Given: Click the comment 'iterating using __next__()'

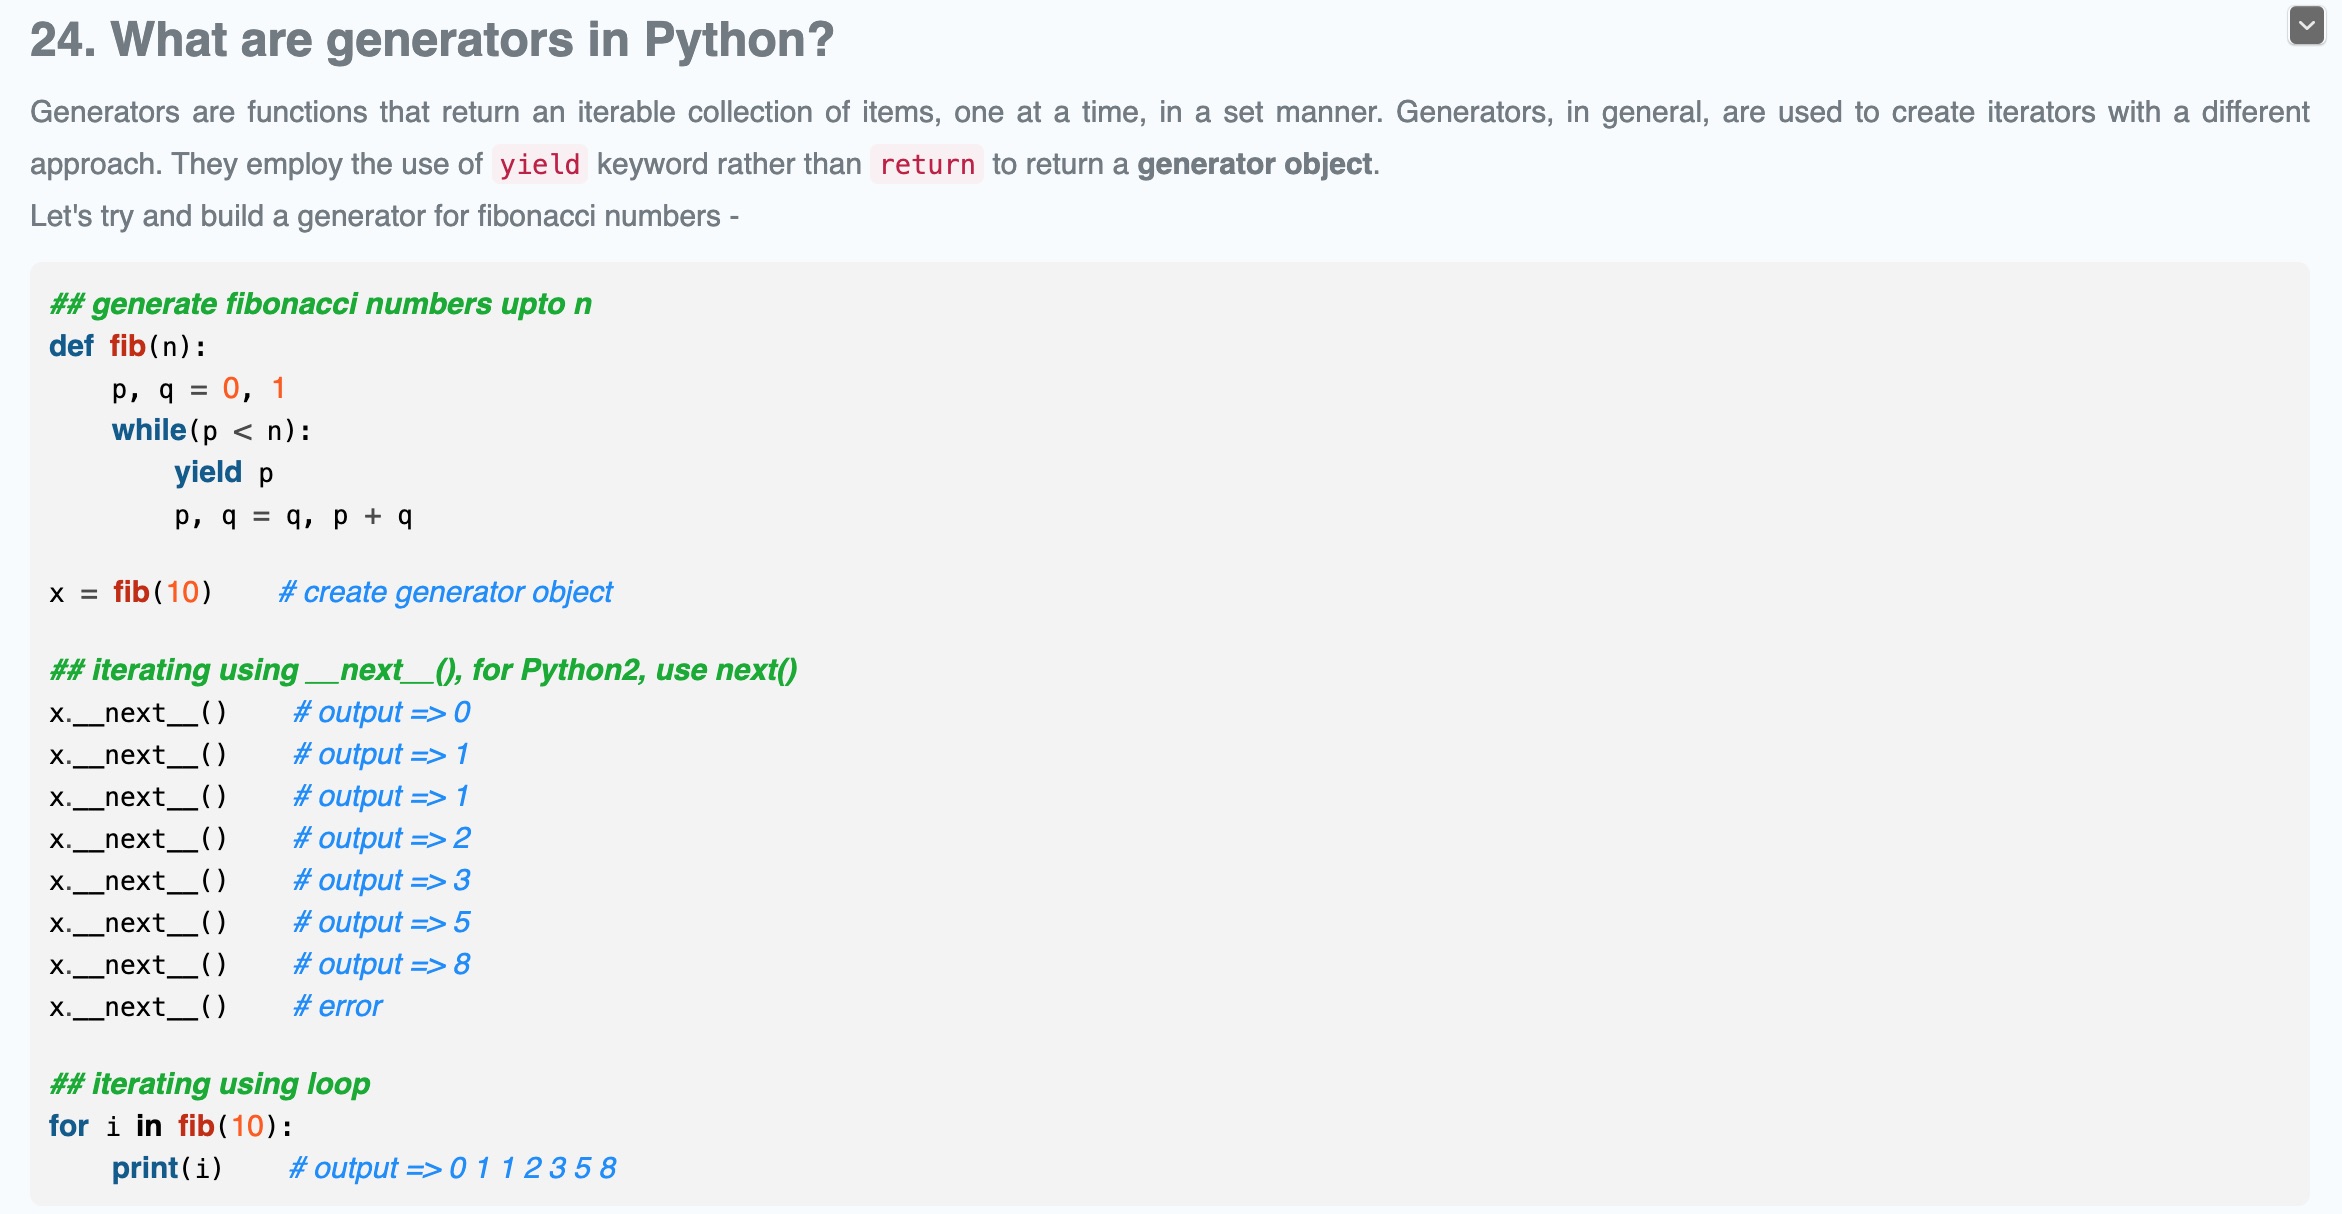Looking at the screenshot, I should point(423,670).
